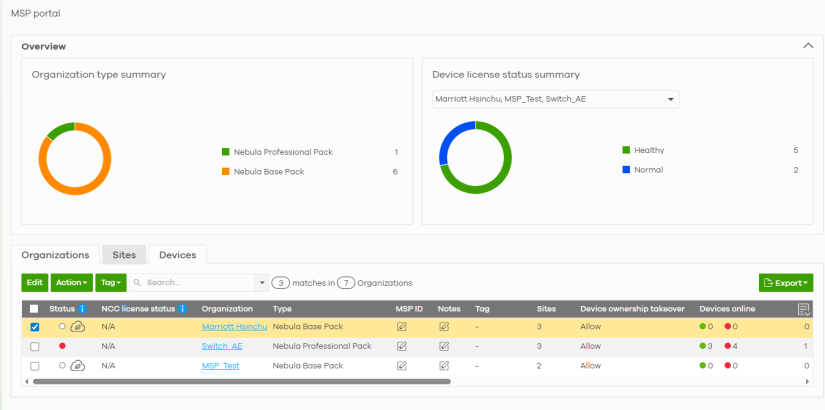Edit MSP ID for Marriott Hsinchu

click(x=402, y=327)
